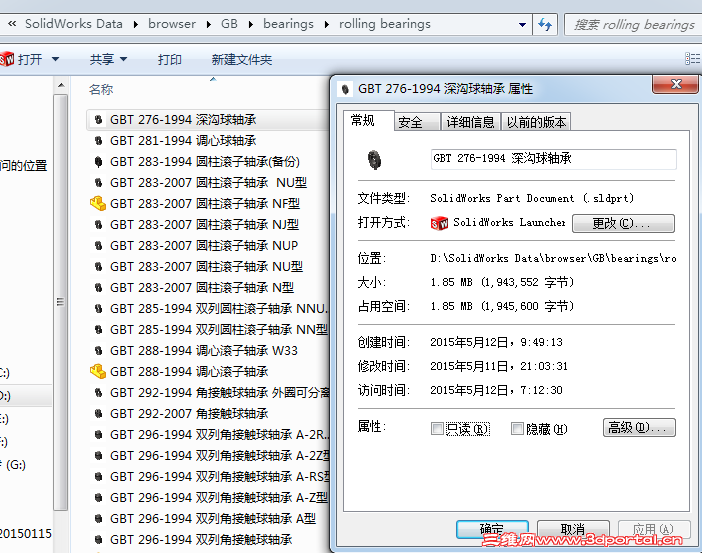This screenshot has width=702, height=553.
Task: Click the part icon of GBT 276-1994 深沟球轴承 in the list
Action: tap(98, 120)
